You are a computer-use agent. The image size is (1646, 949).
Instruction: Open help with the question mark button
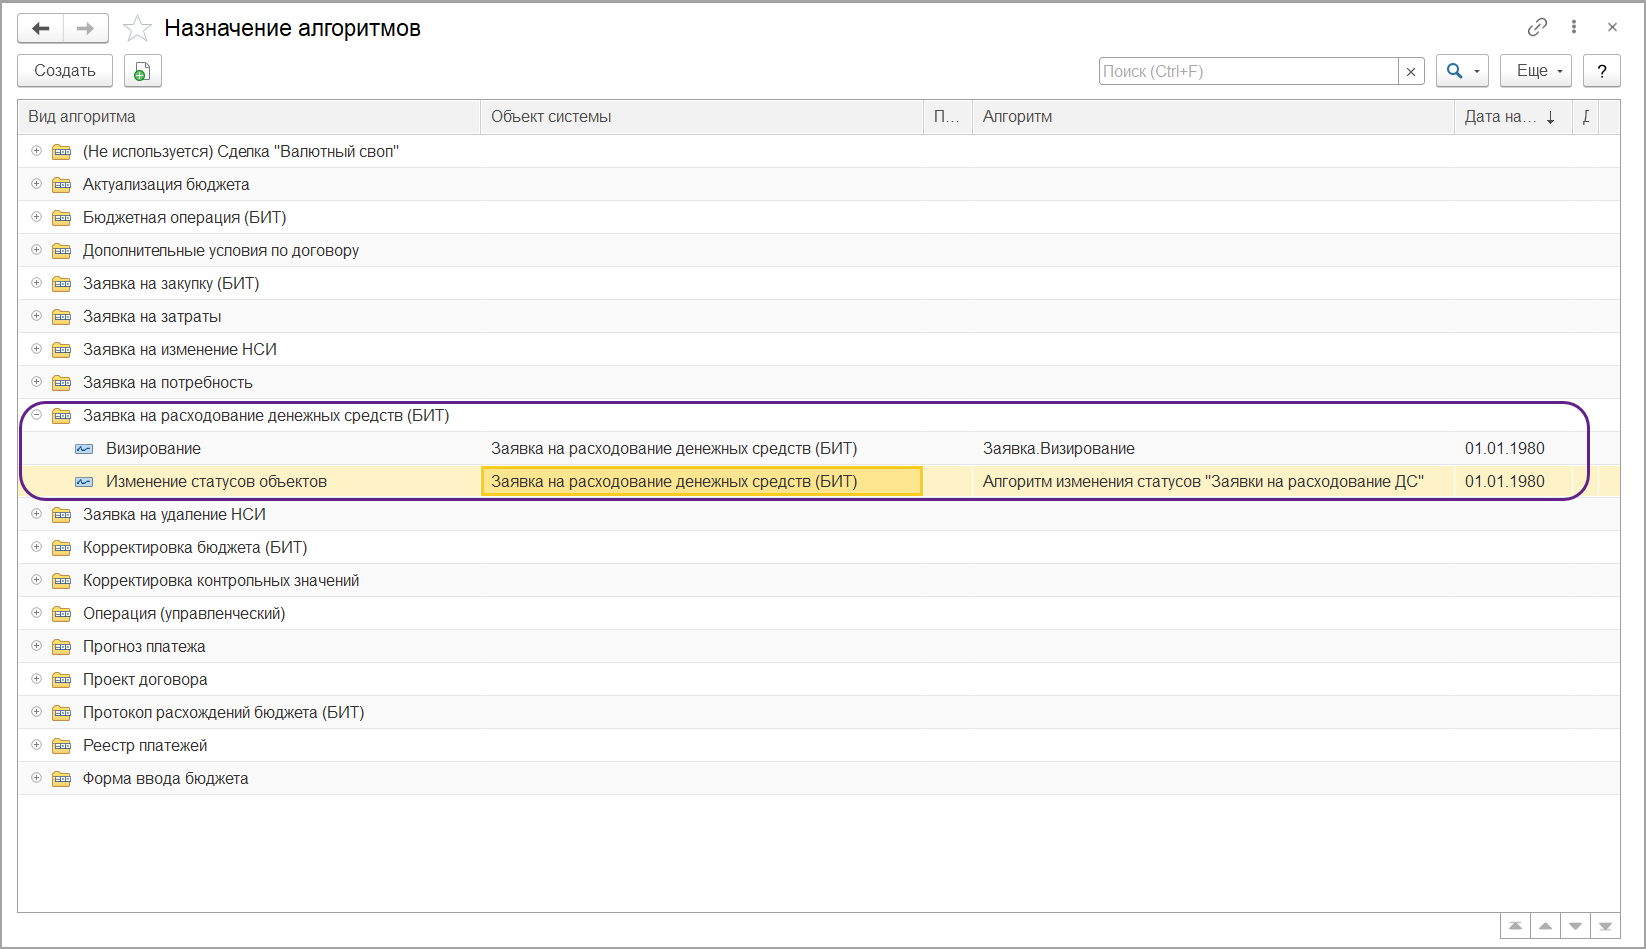1602,71
